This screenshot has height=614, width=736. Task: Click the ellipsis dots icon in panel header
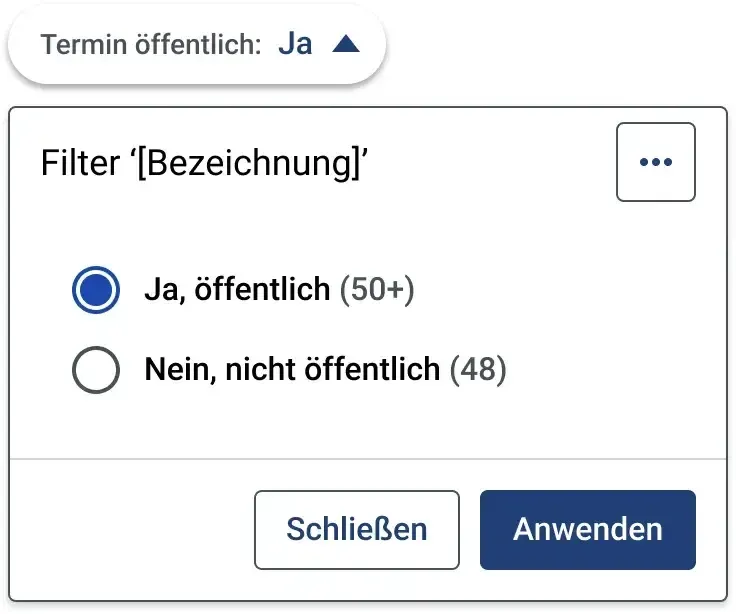coord(656,162)
